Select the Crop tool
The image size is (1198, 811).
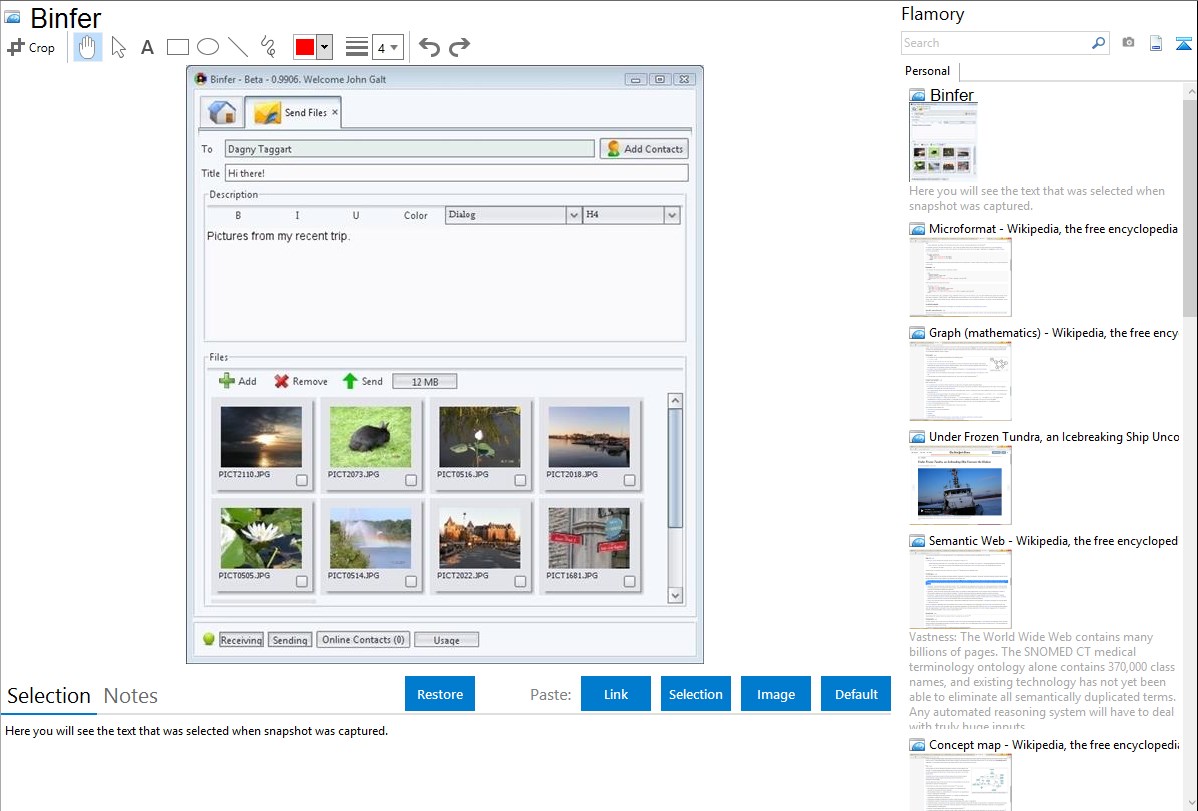[31, 47]
